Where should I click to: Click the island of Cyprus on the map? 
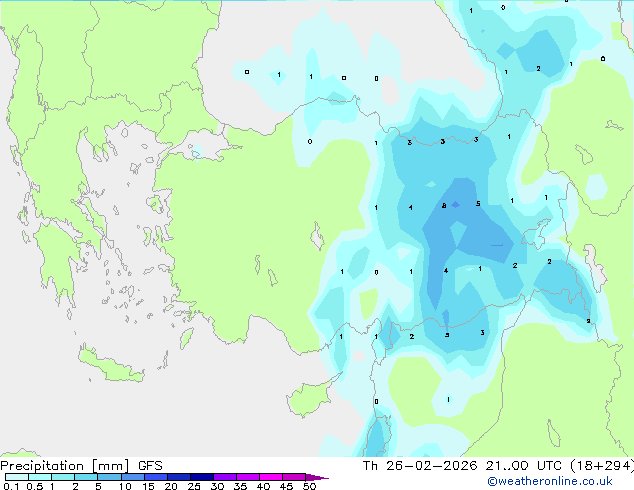coord(311,396)
